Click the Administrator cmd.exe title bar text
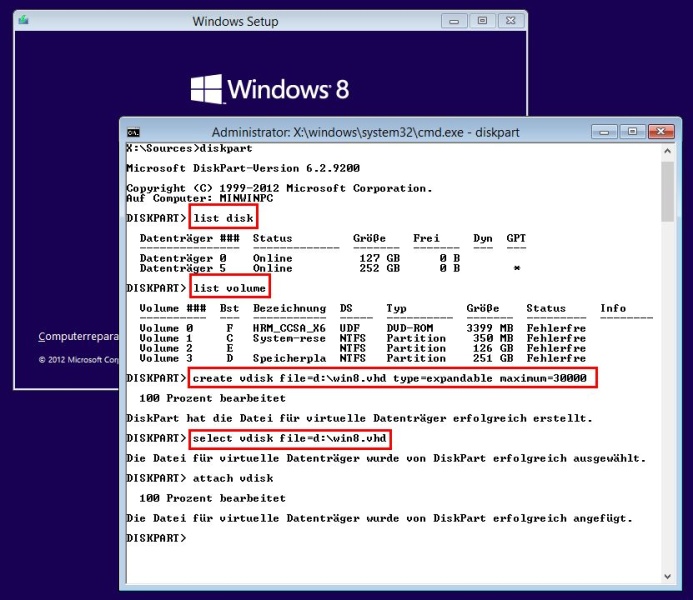 click(360, 133)
